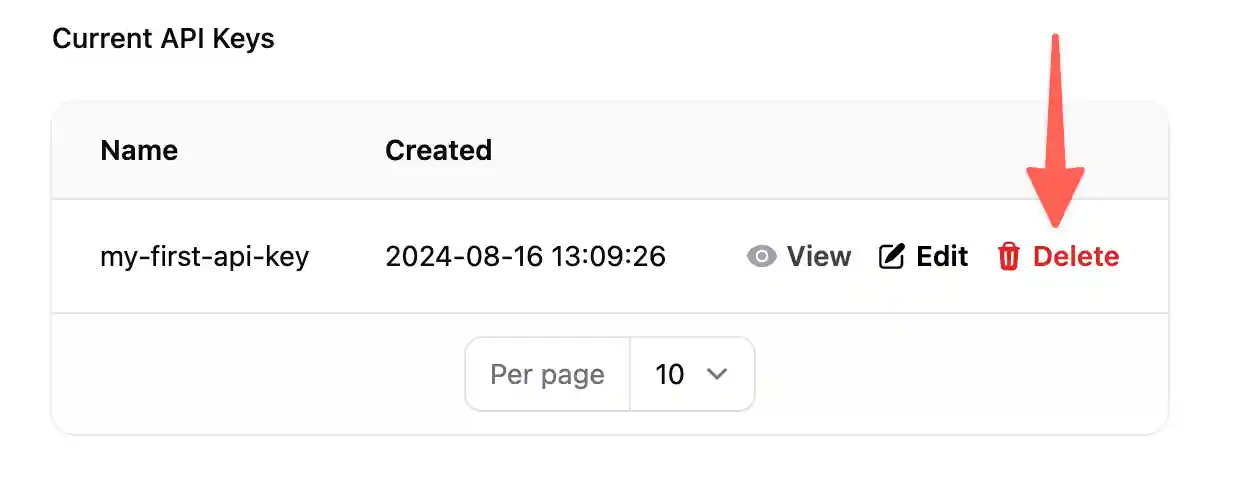Click the Edit text label
This screenshot has height=490, width=1250.
tap(942, 257)
